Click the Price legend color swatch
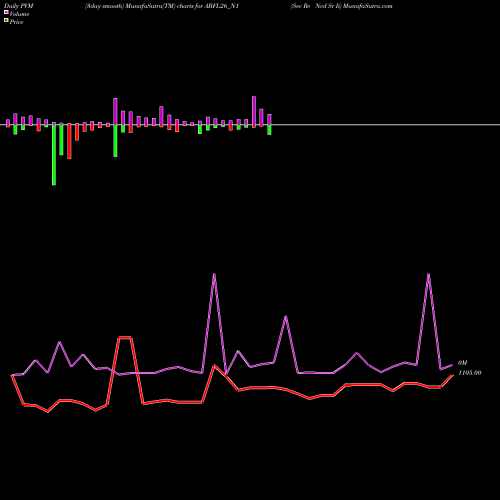 tap(6, 21)
